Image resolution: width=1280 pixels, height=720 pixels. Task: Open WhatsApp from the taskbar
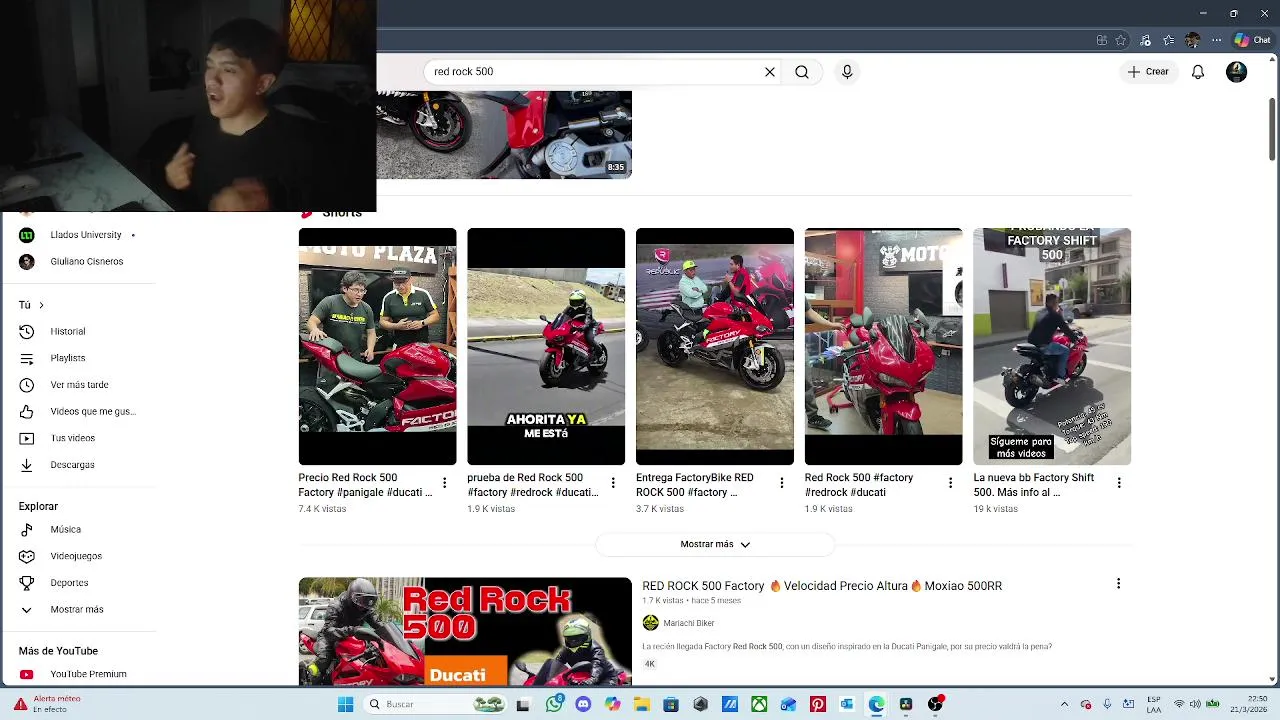tap(555, 704)
